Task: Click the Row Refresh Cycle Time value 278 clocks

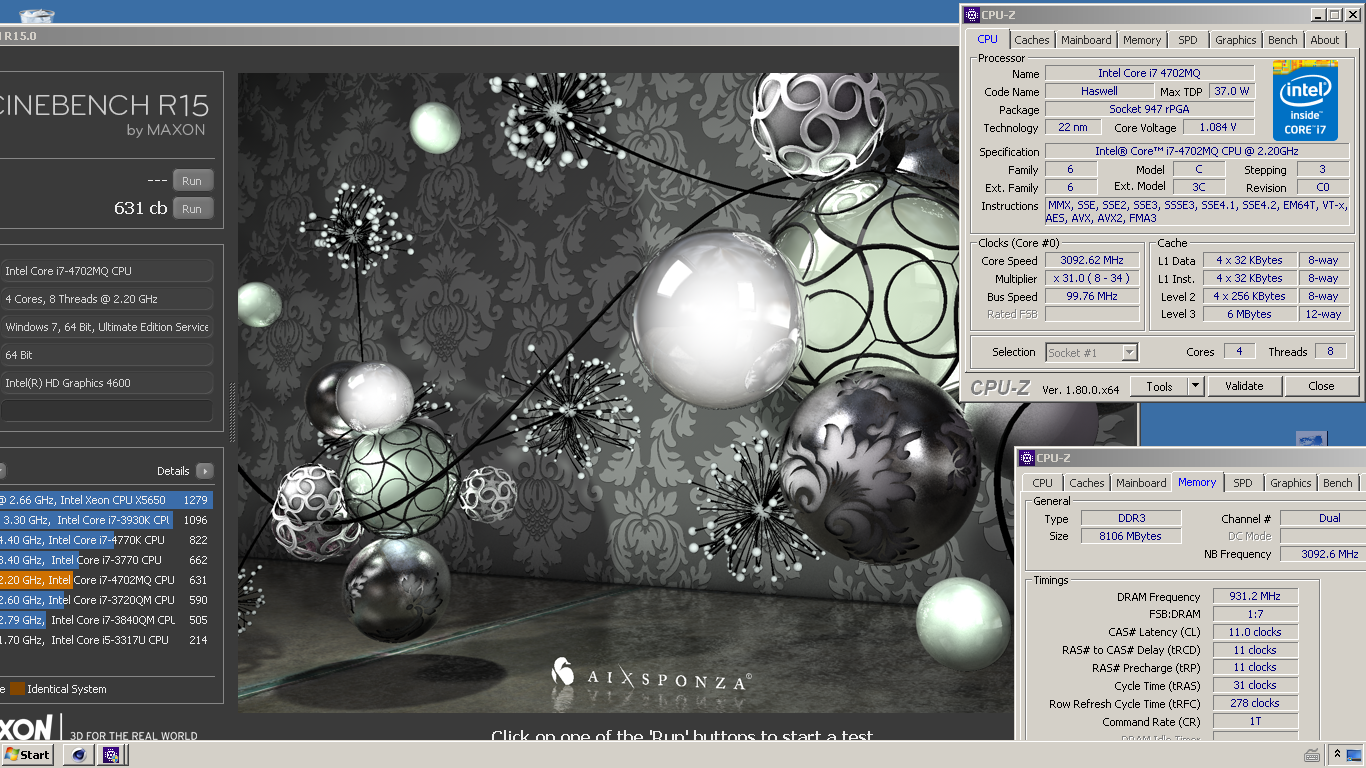Action: click(x=1256, y=703)
